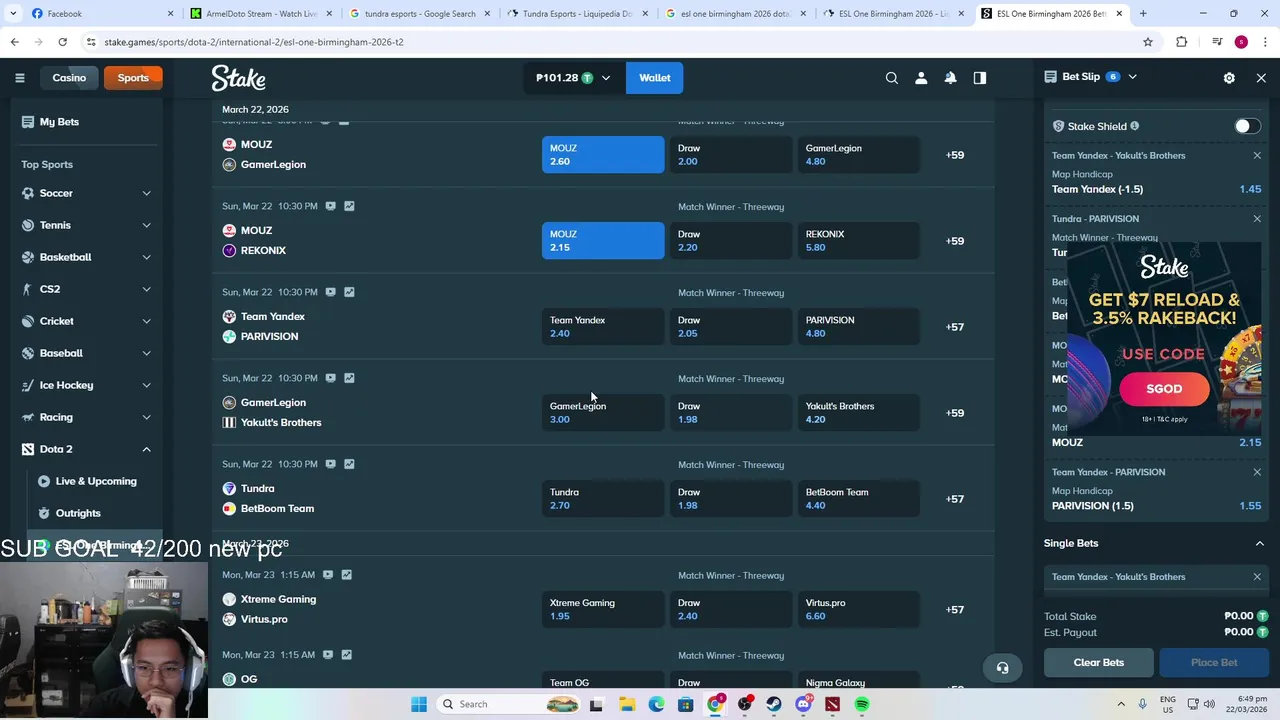The height and width of the screenshot is (720, 1280).
Task: Open the balance currency dropdown
Action: tap(573, 77)
